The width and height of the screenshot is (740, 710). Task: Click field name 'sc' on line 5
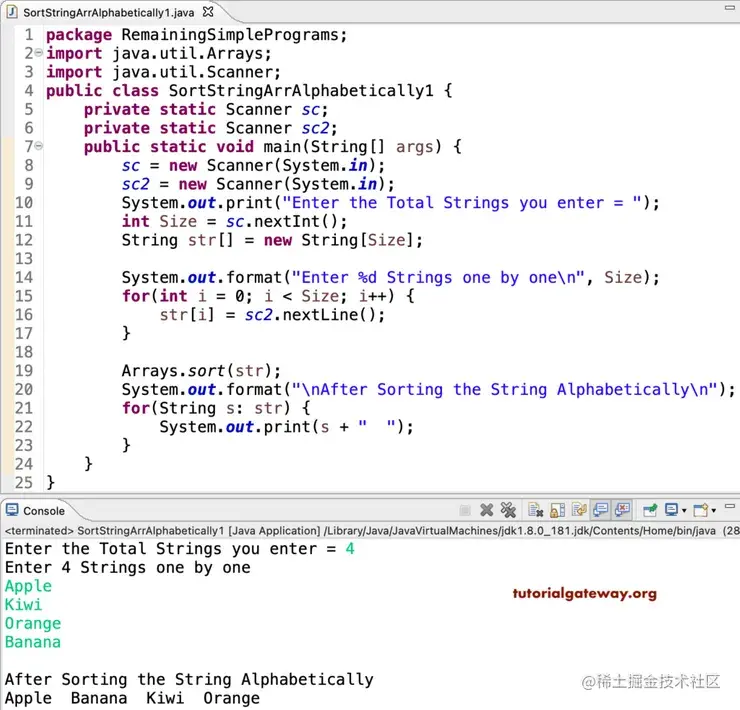(x=311, y=110)
